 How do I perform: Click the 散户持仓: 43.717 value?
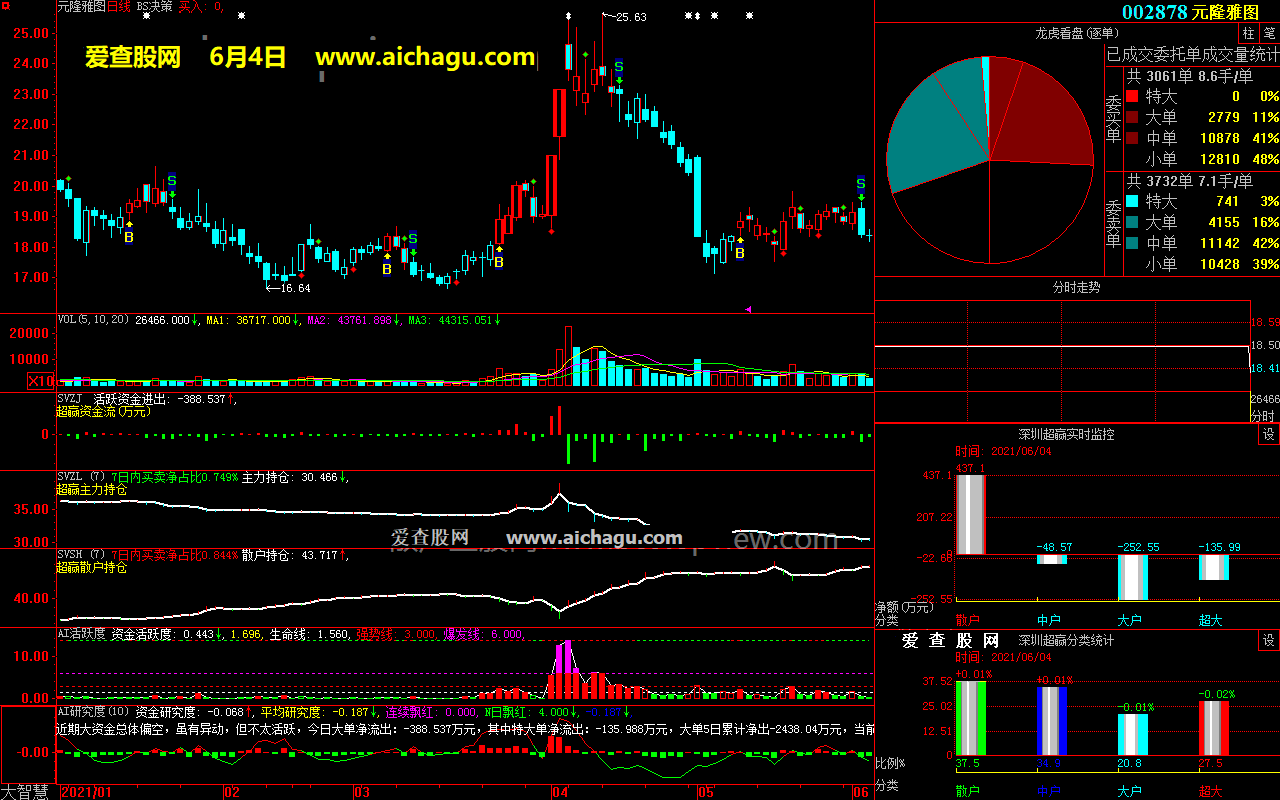[289, 555]
